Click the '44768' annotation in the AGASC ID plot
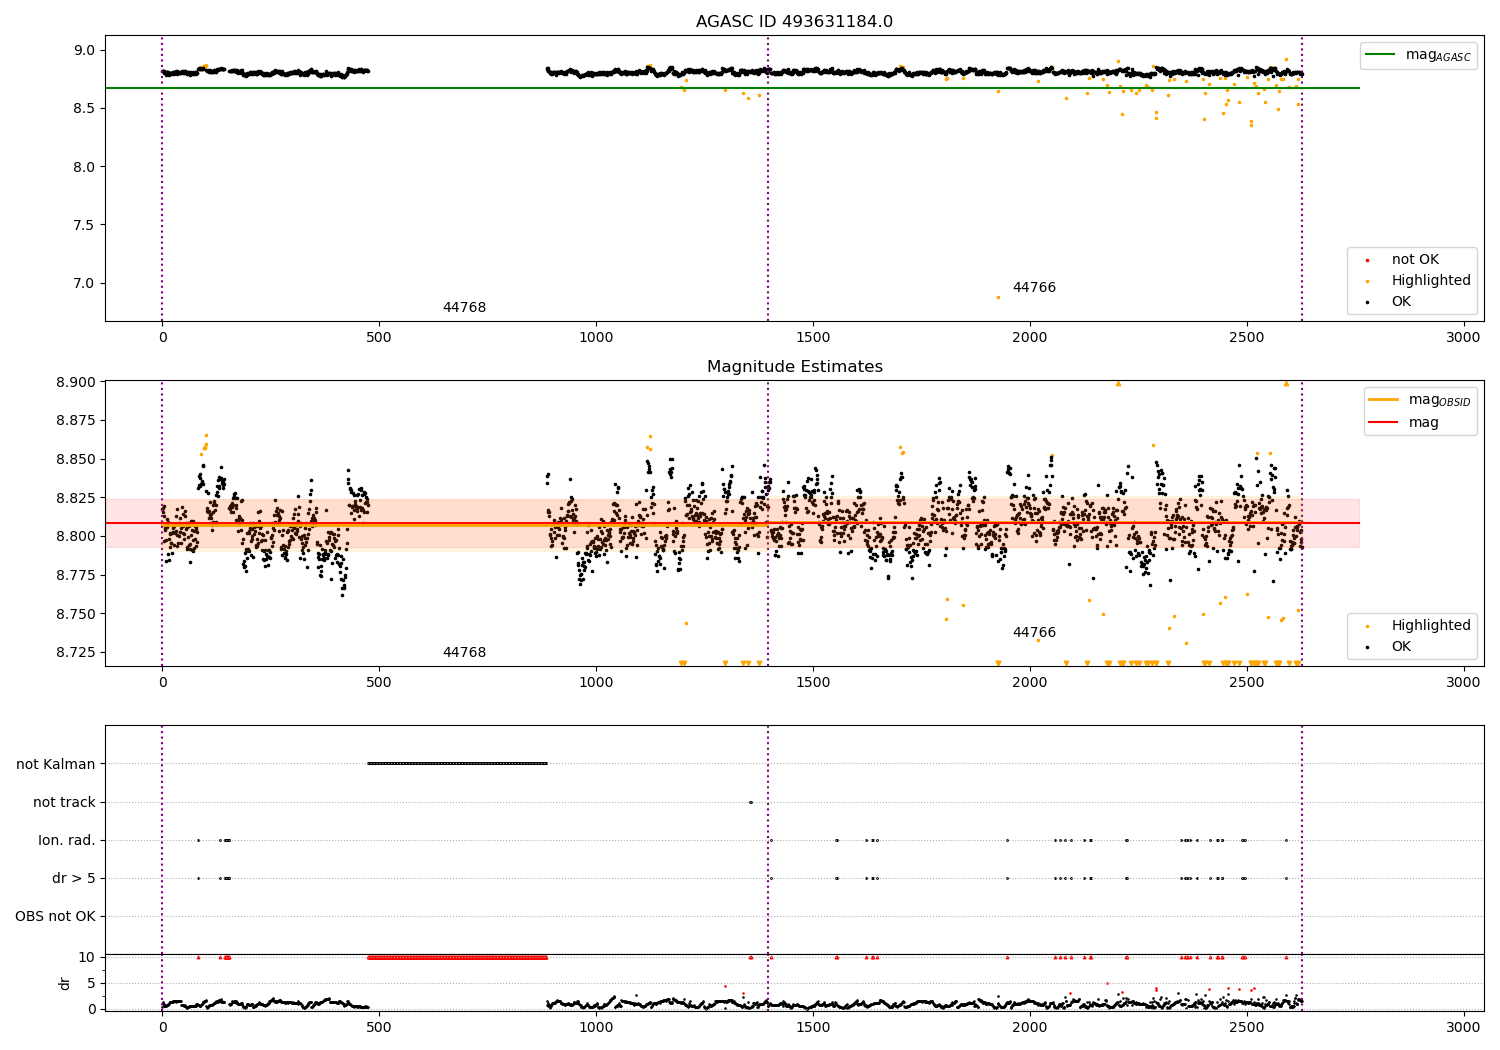Viewport: 1500px width, 1050px height. 464,308
